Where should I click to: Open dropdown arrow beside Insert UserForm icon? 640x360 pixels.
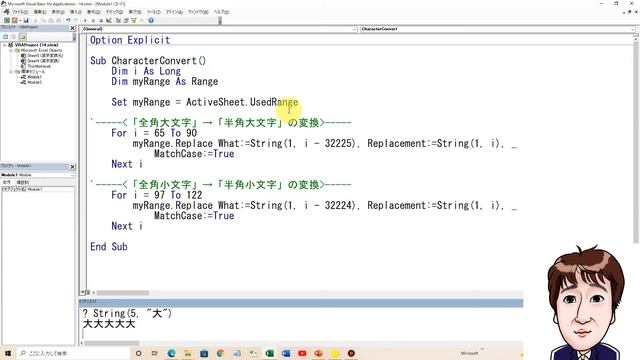click(20, 20)
